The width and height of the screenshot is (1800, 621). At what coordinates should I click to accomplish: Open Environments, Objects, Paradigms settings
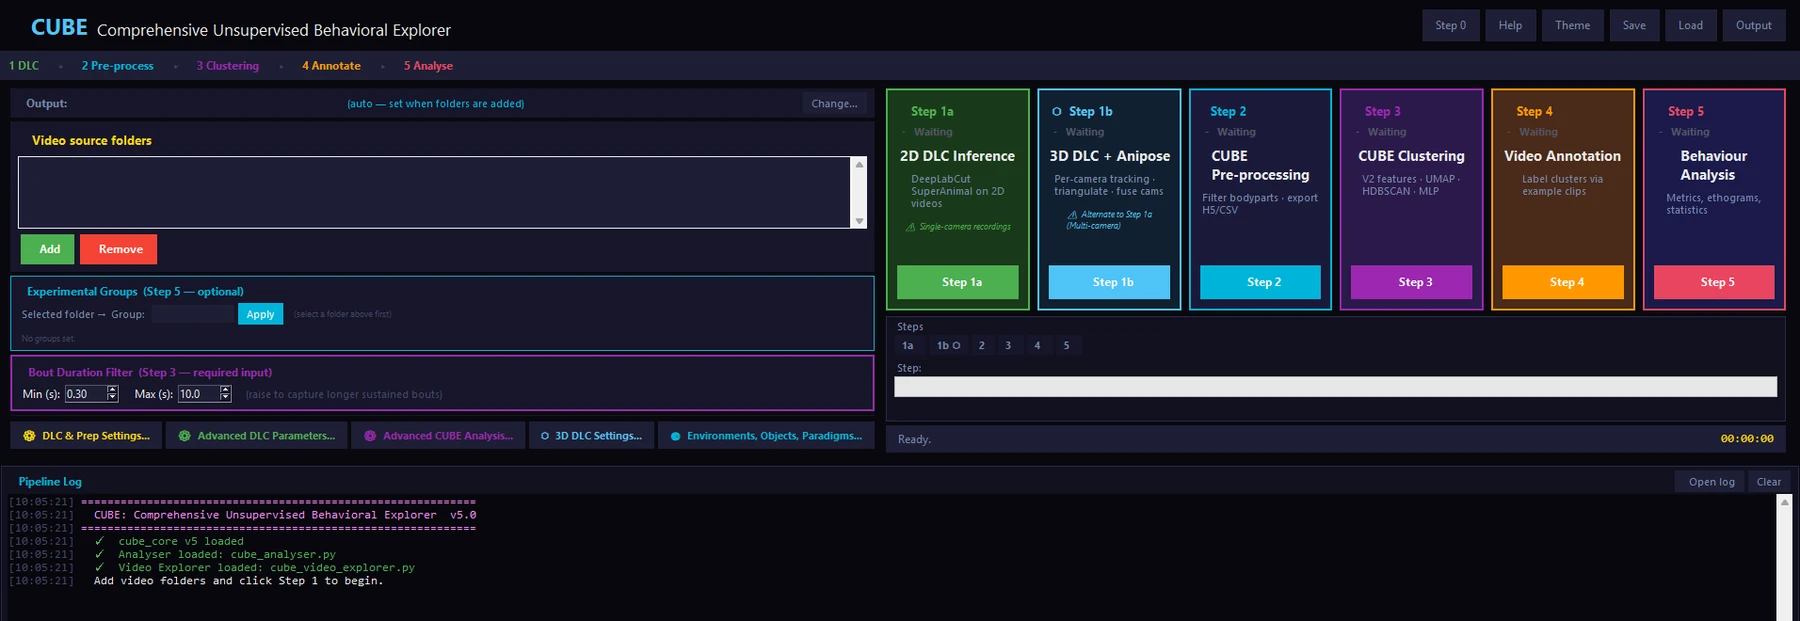pyautogui.click(x=766, y=436)
